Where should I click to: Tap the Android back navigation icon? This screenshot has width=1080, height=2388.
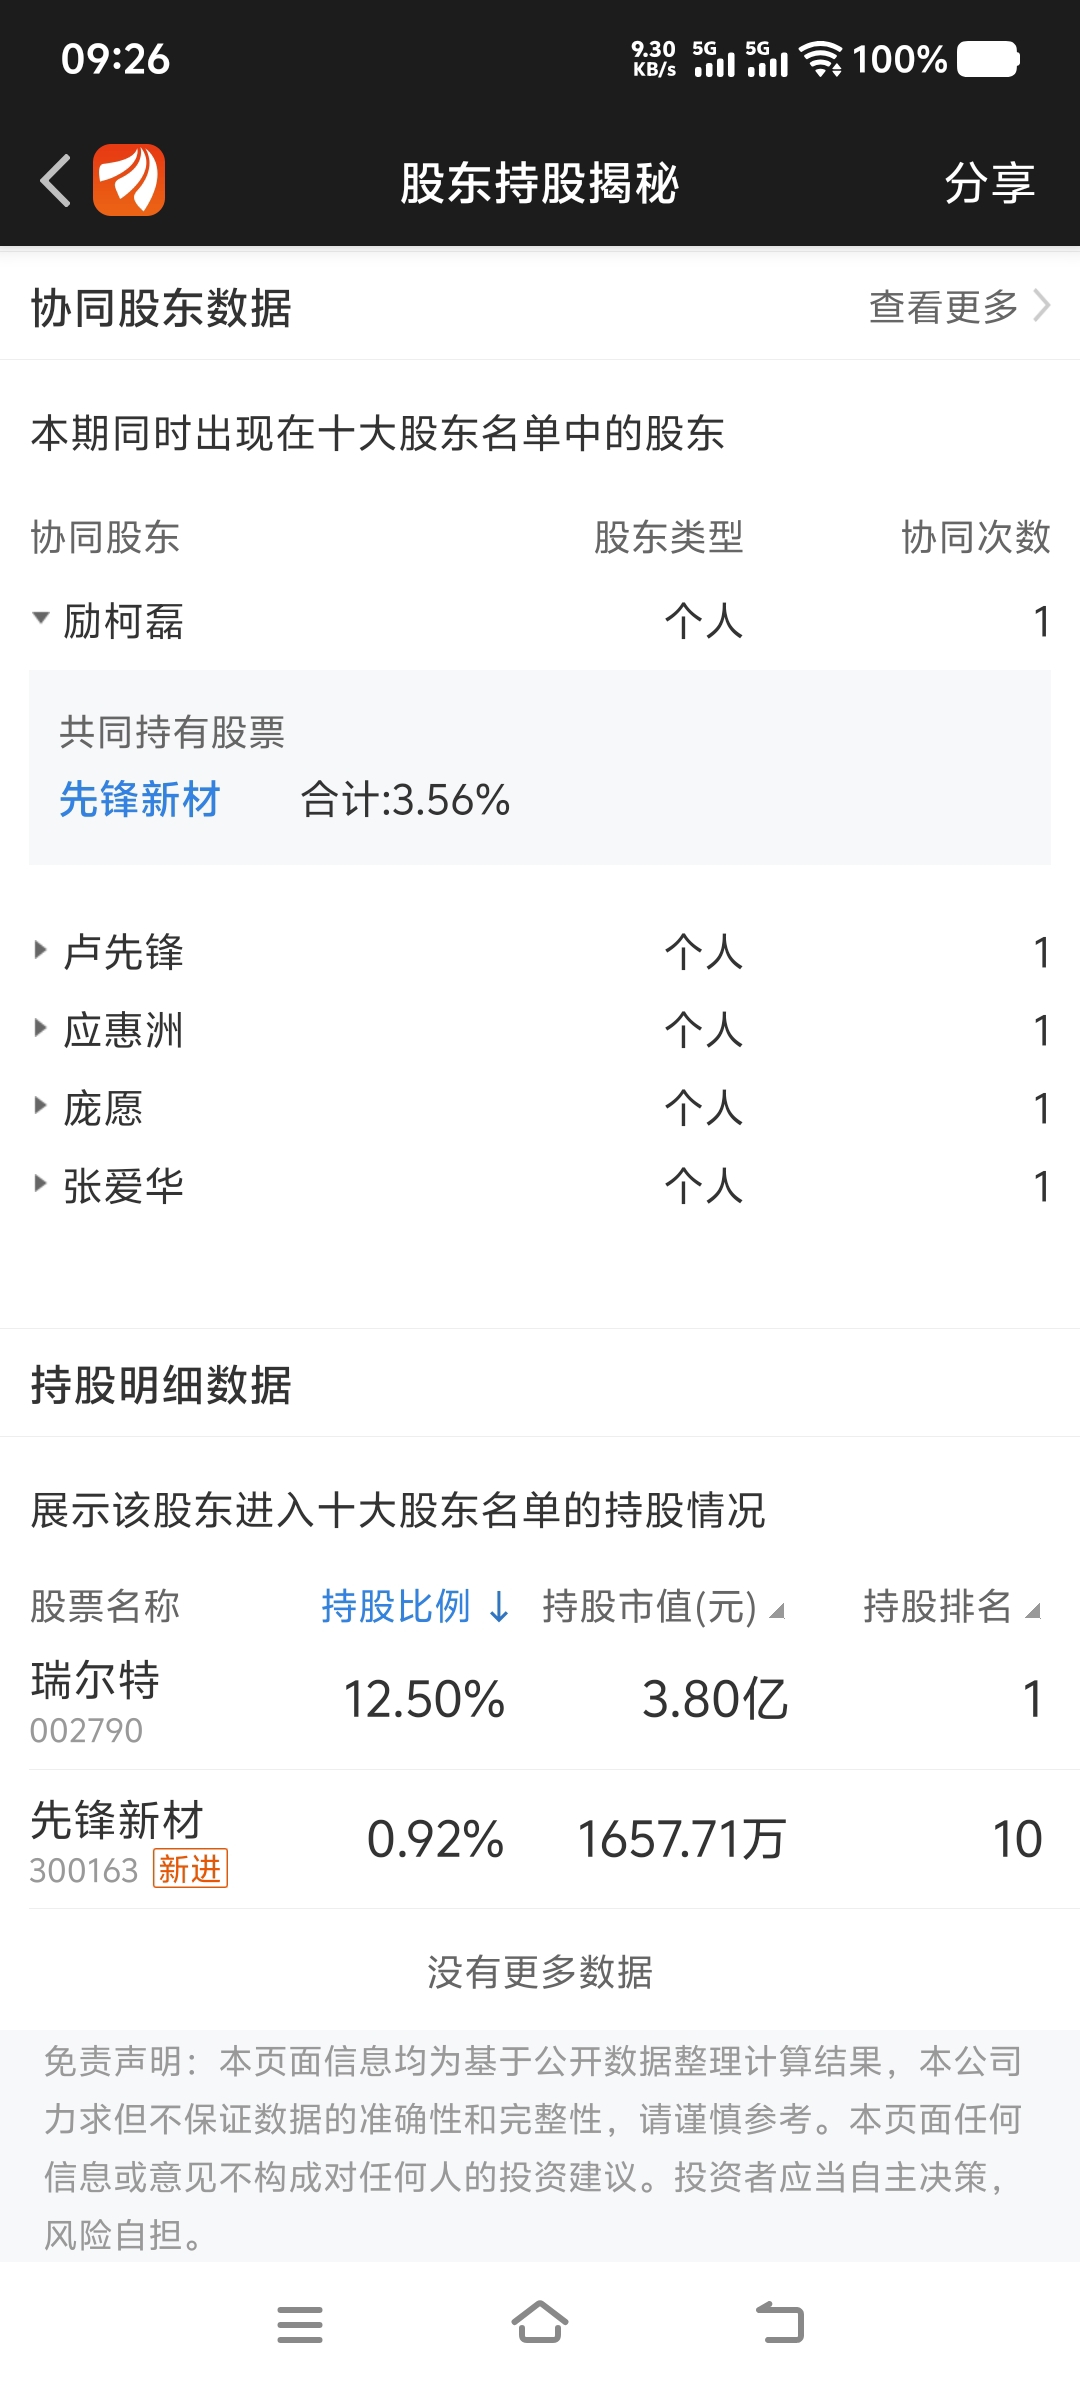[x=780, y=2323]
